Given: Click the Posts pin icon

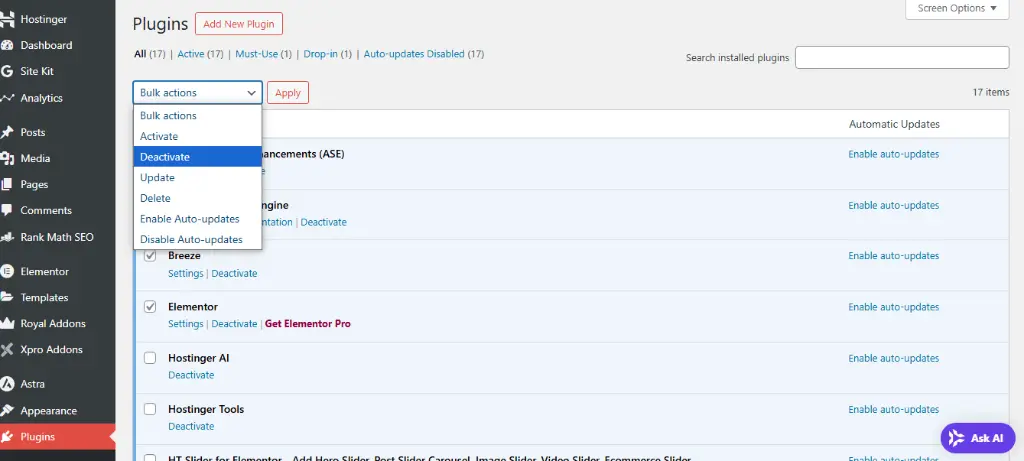Looking at the screenshot, I should point(7,132).
